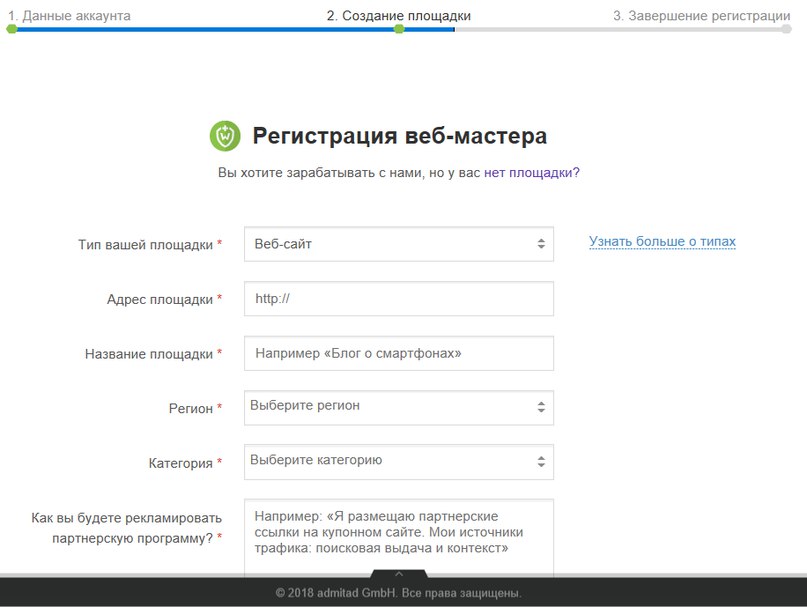Click the 'Регистрация веб-мастера' heading

(x=399, y=136)
